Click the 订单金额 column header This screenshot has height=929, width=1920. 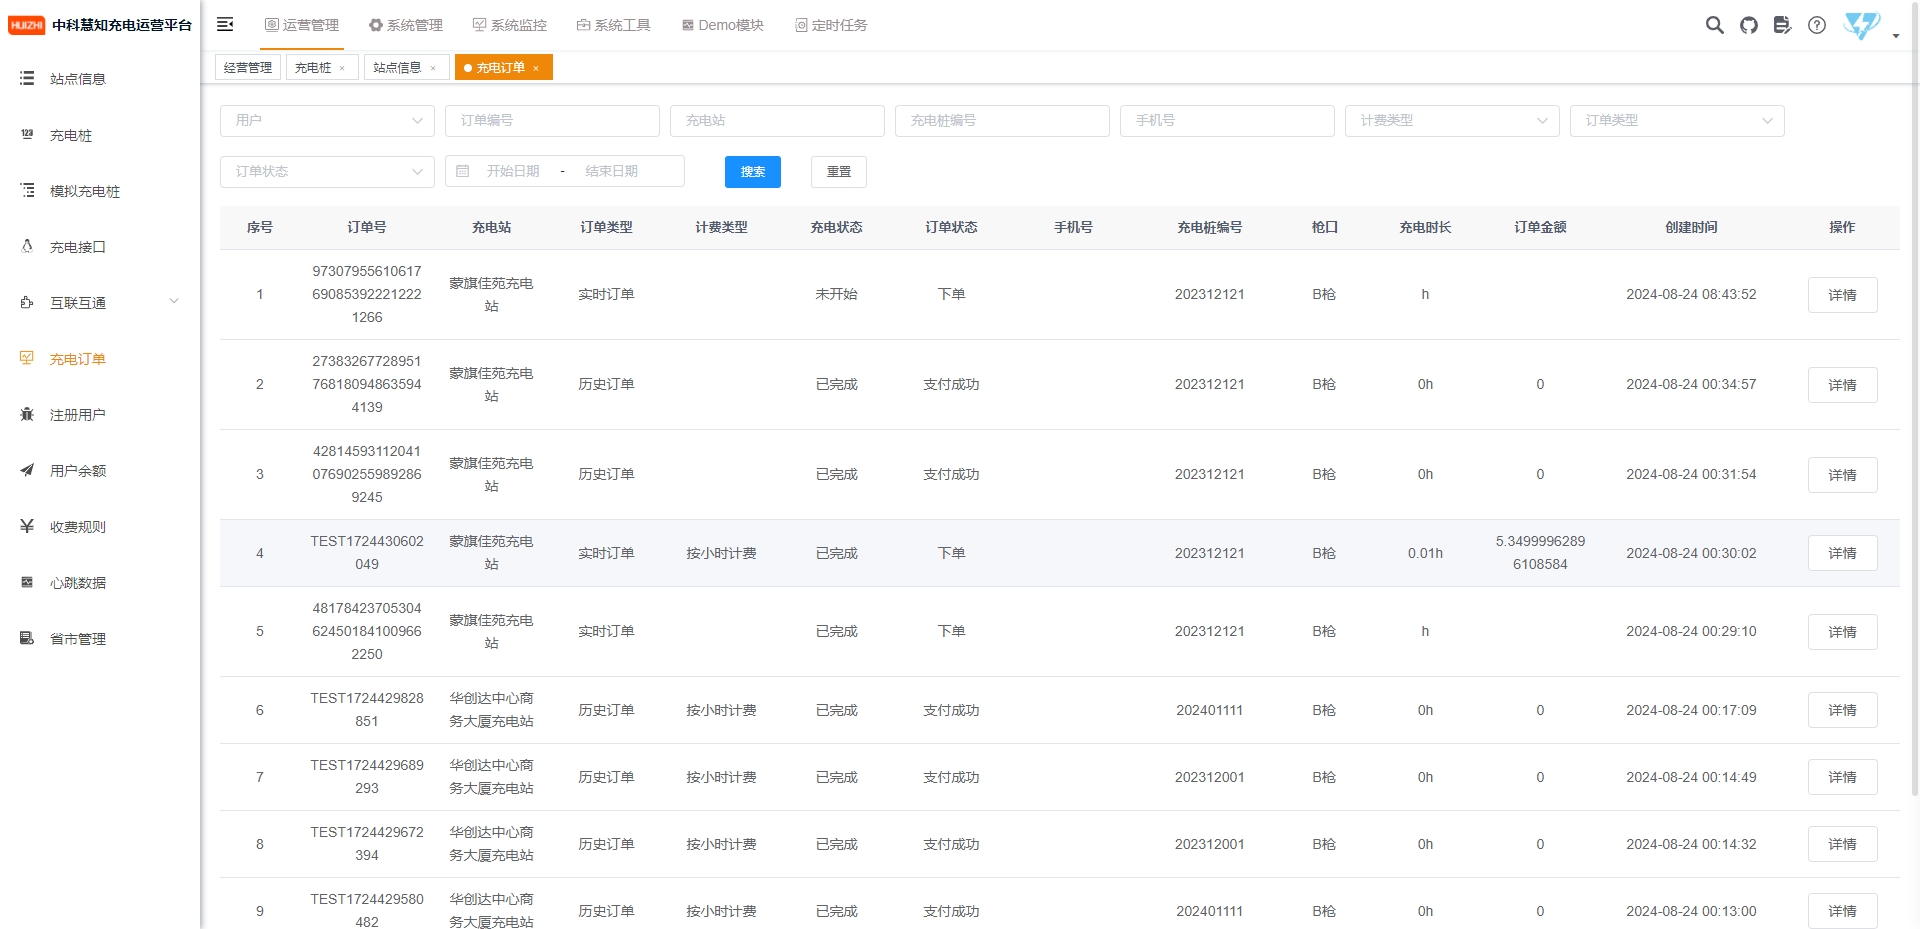1540,227
